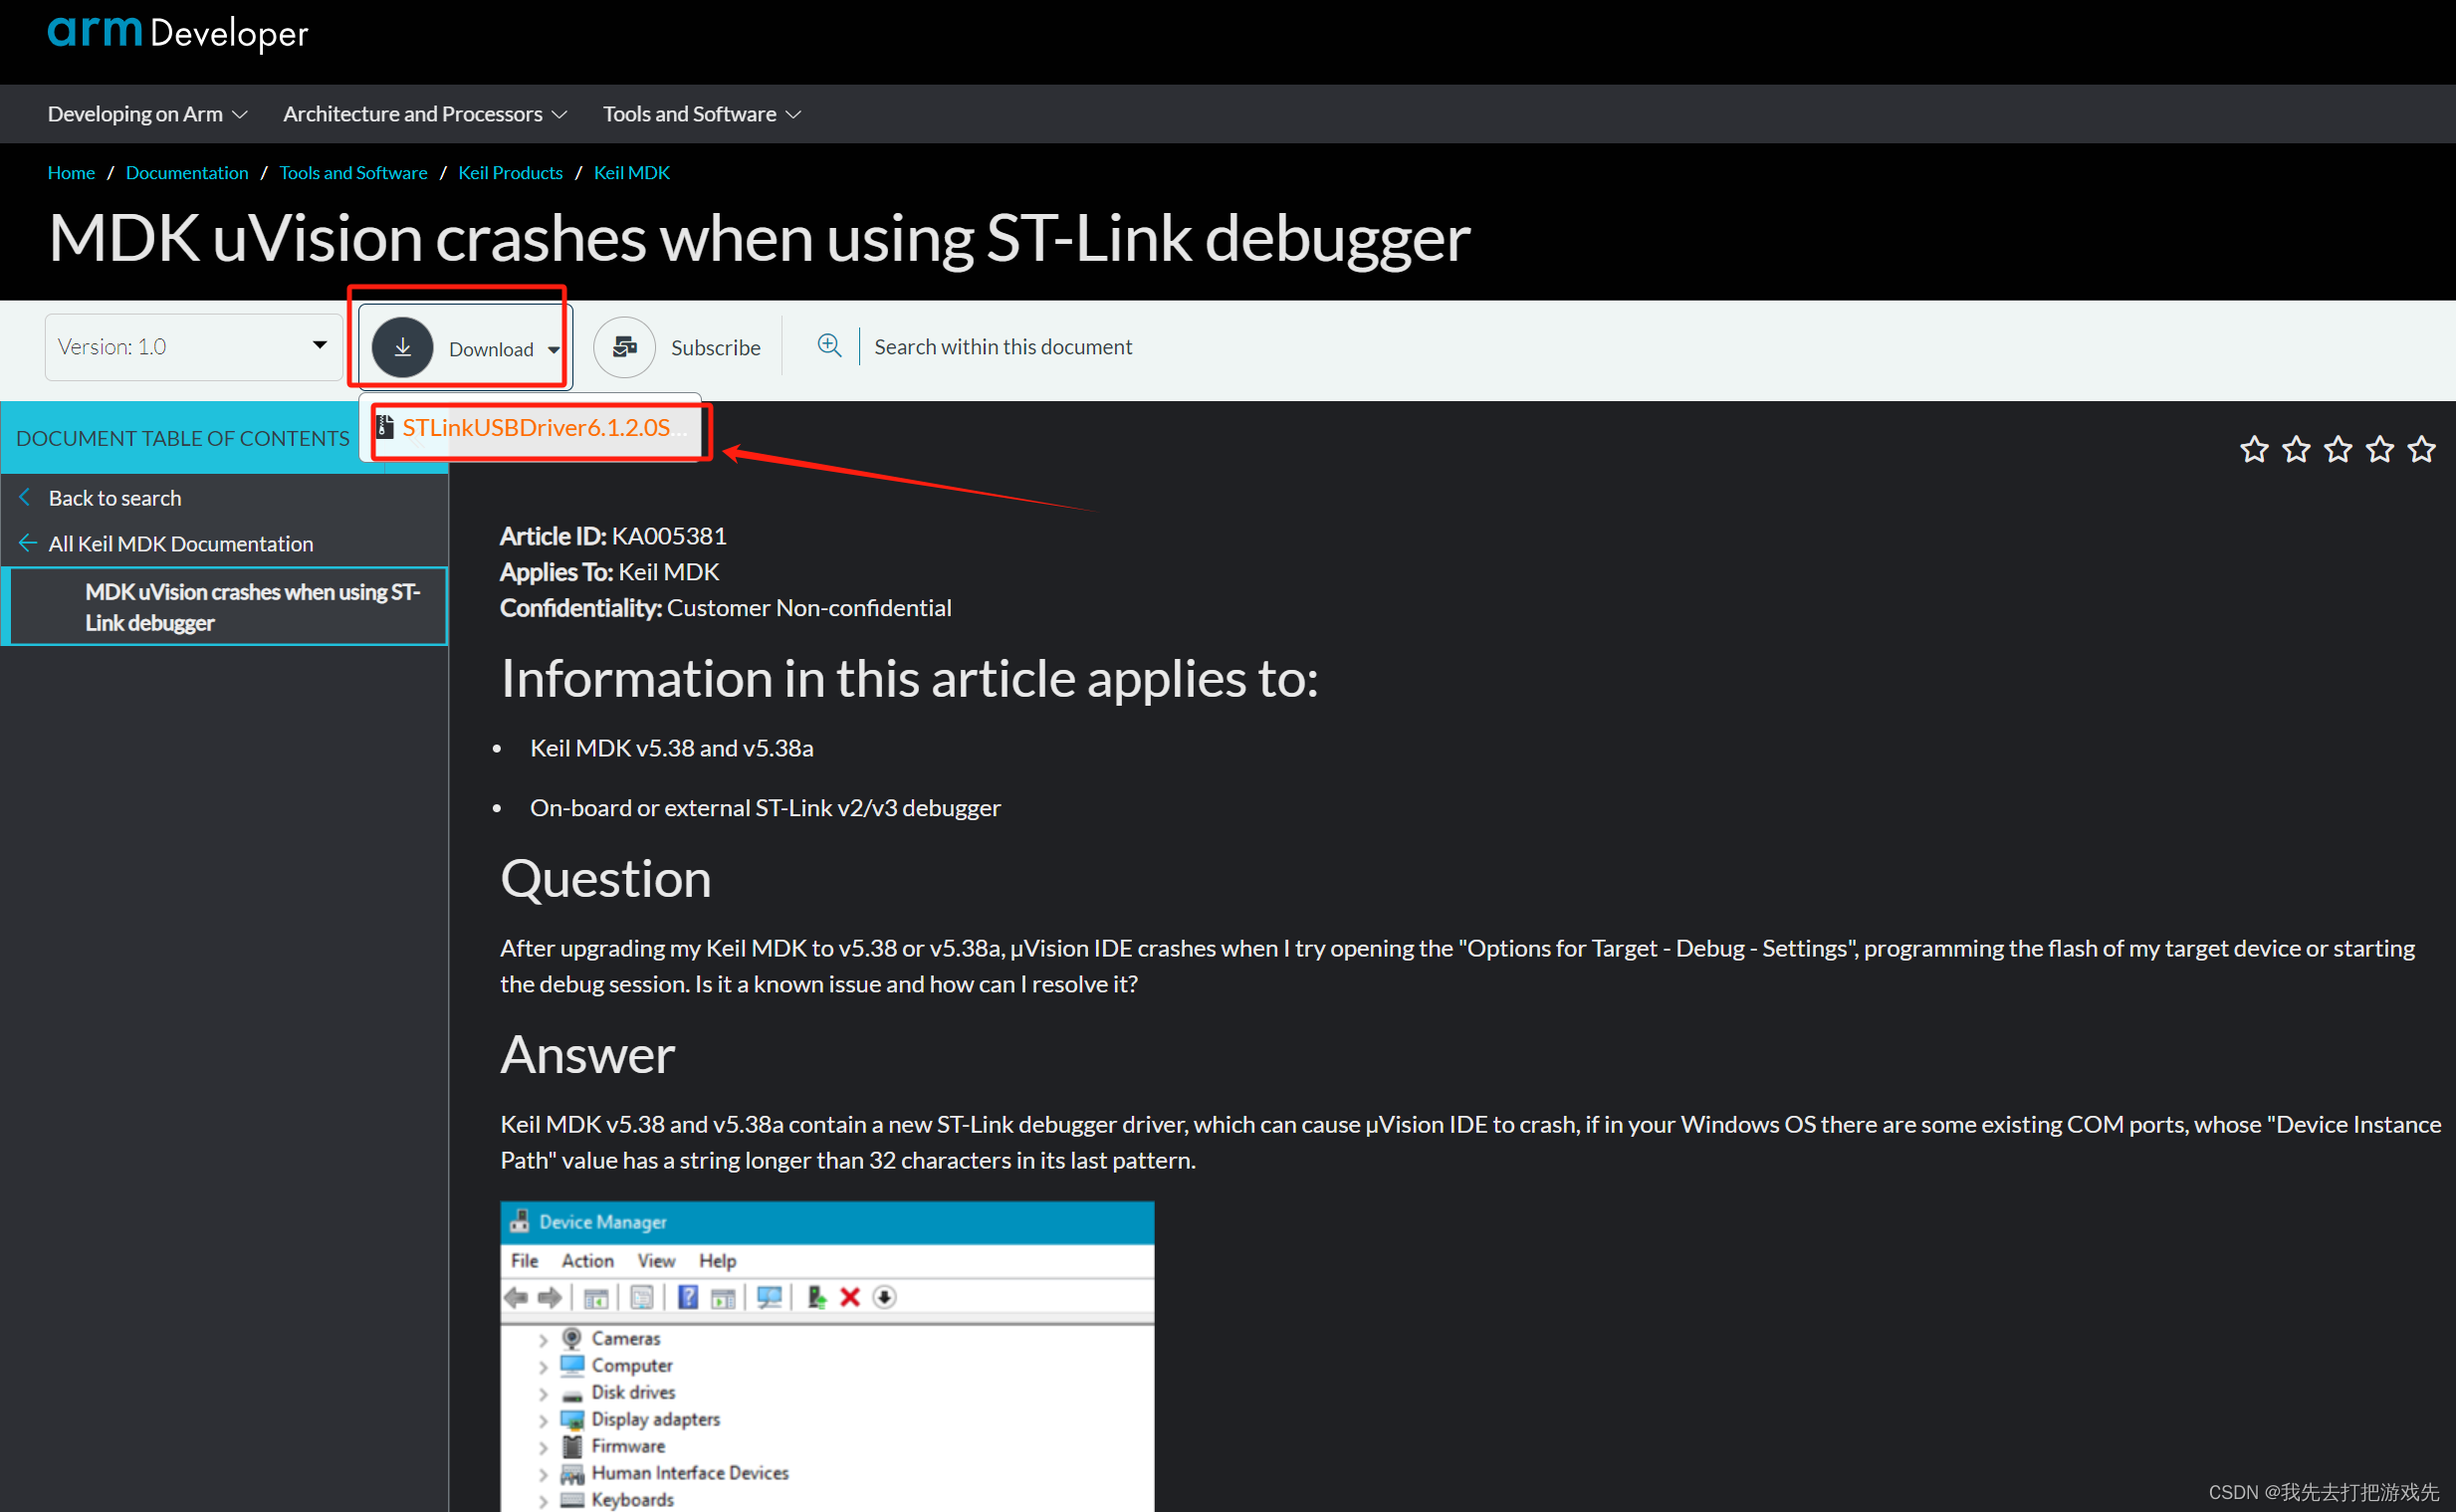Click Device Manager circled down-arrow icon
Viewport: 2456px width, 1512px height.
coord(884,1298)
